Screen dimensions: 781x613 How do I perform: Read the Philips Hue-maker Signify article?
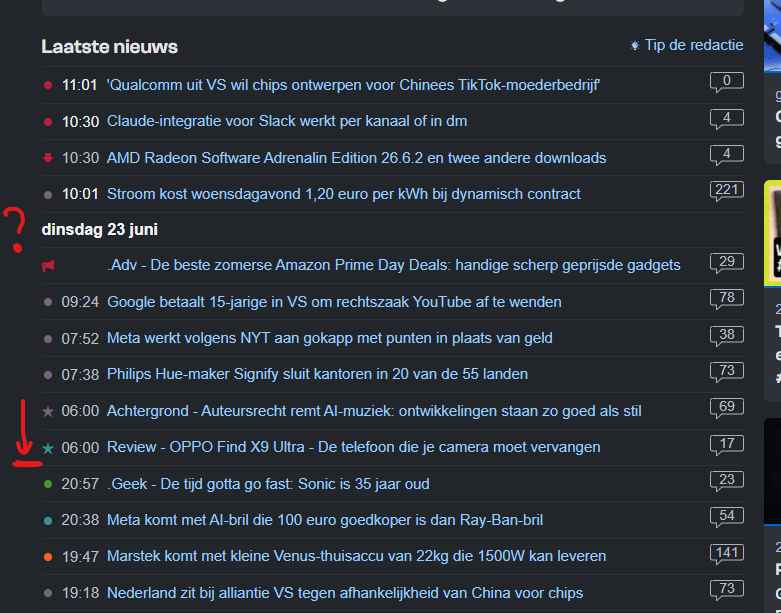[317, 374]
